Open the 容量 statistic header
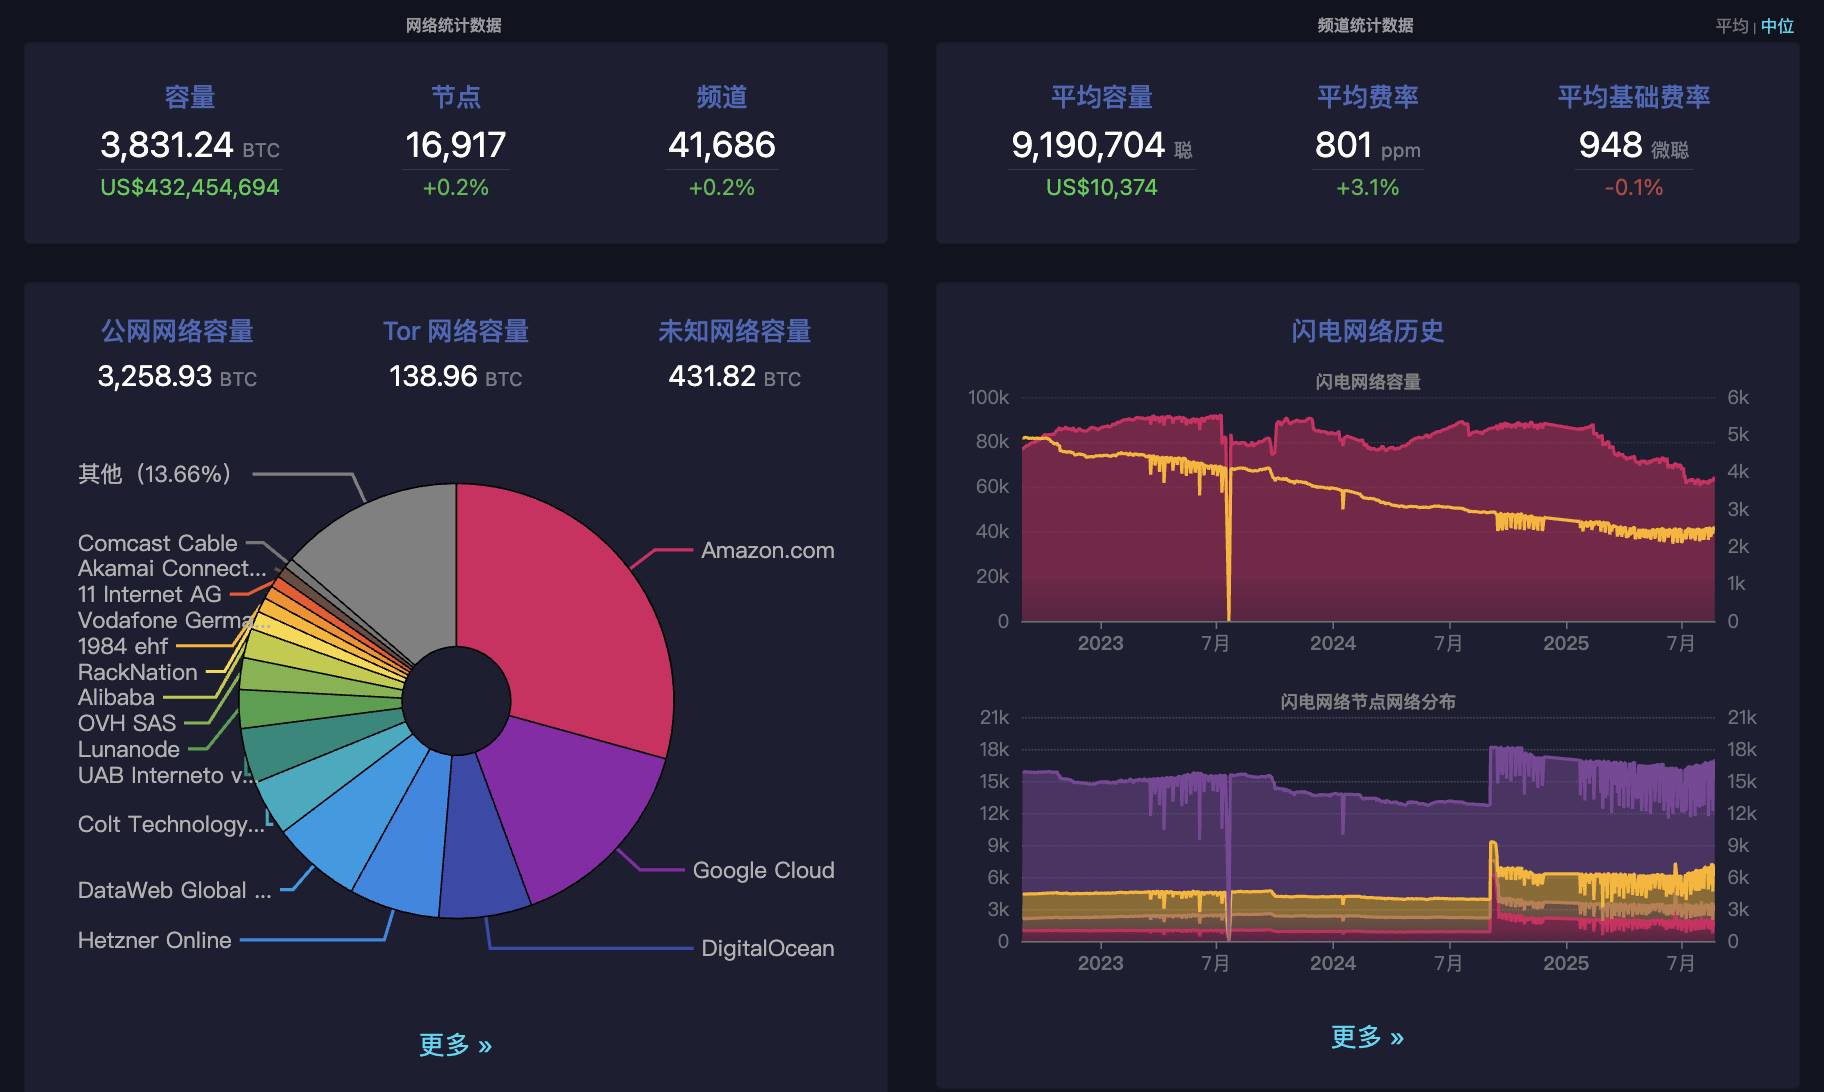 pyautogui.click(x=190, y=97)
